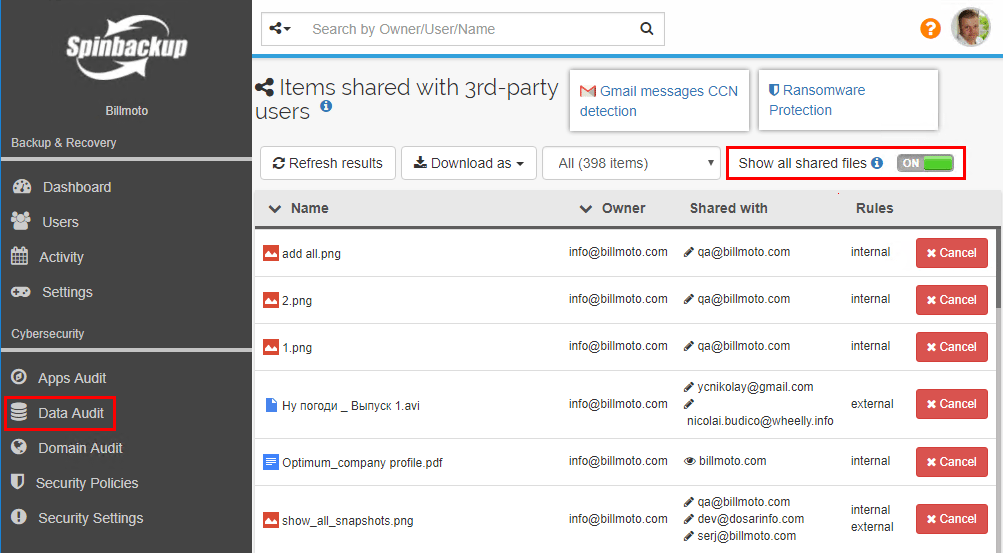
Task: Cancel sharing for show_all_snapshots.png
Action: 951,518
